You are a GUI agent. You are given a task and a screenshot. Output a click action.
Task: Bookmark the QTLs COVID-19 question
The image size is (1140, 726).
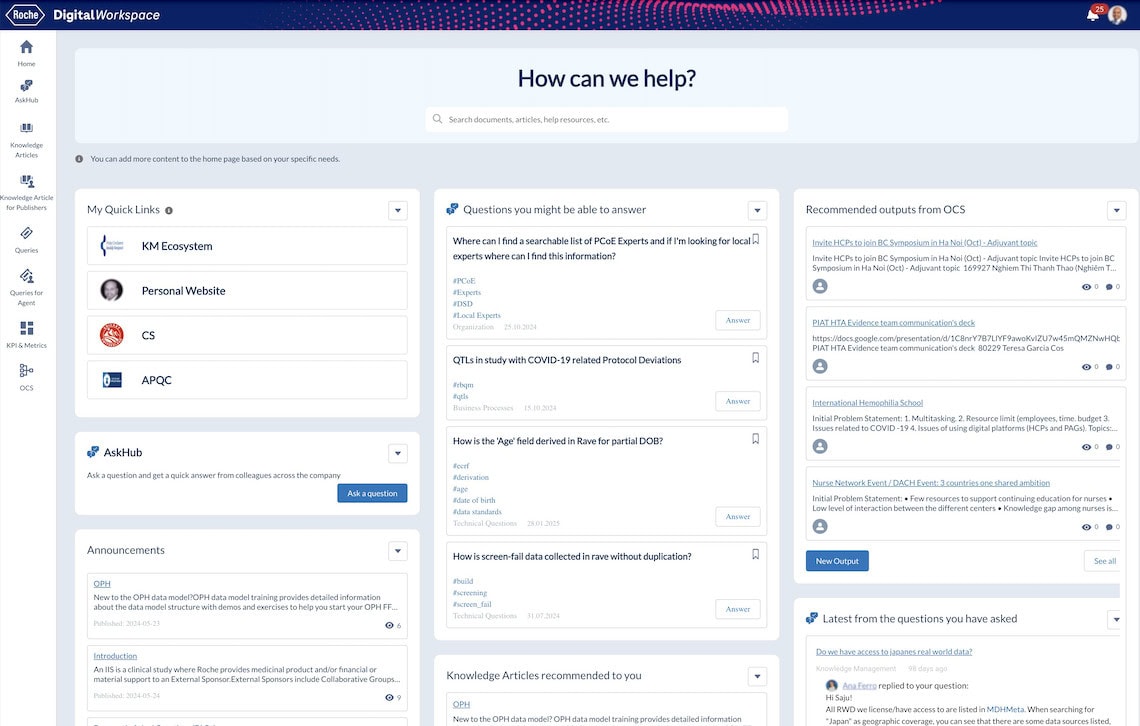click(755, 358)
